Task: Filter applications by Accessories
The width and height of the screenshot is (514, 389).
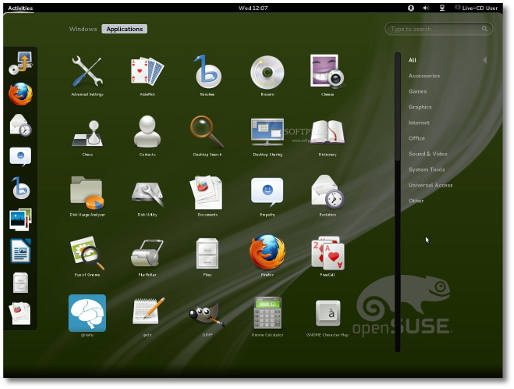Action: point(424,76)
